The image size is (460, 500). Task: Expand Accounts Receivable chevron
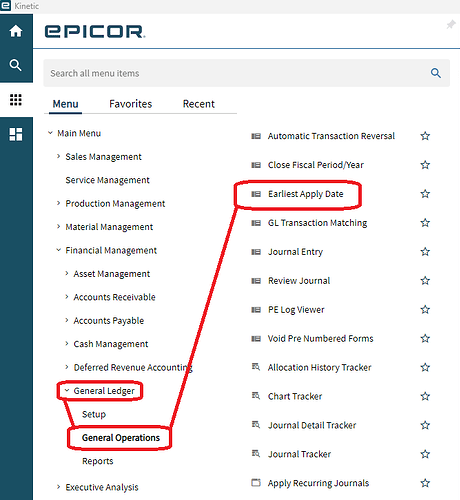67,296
